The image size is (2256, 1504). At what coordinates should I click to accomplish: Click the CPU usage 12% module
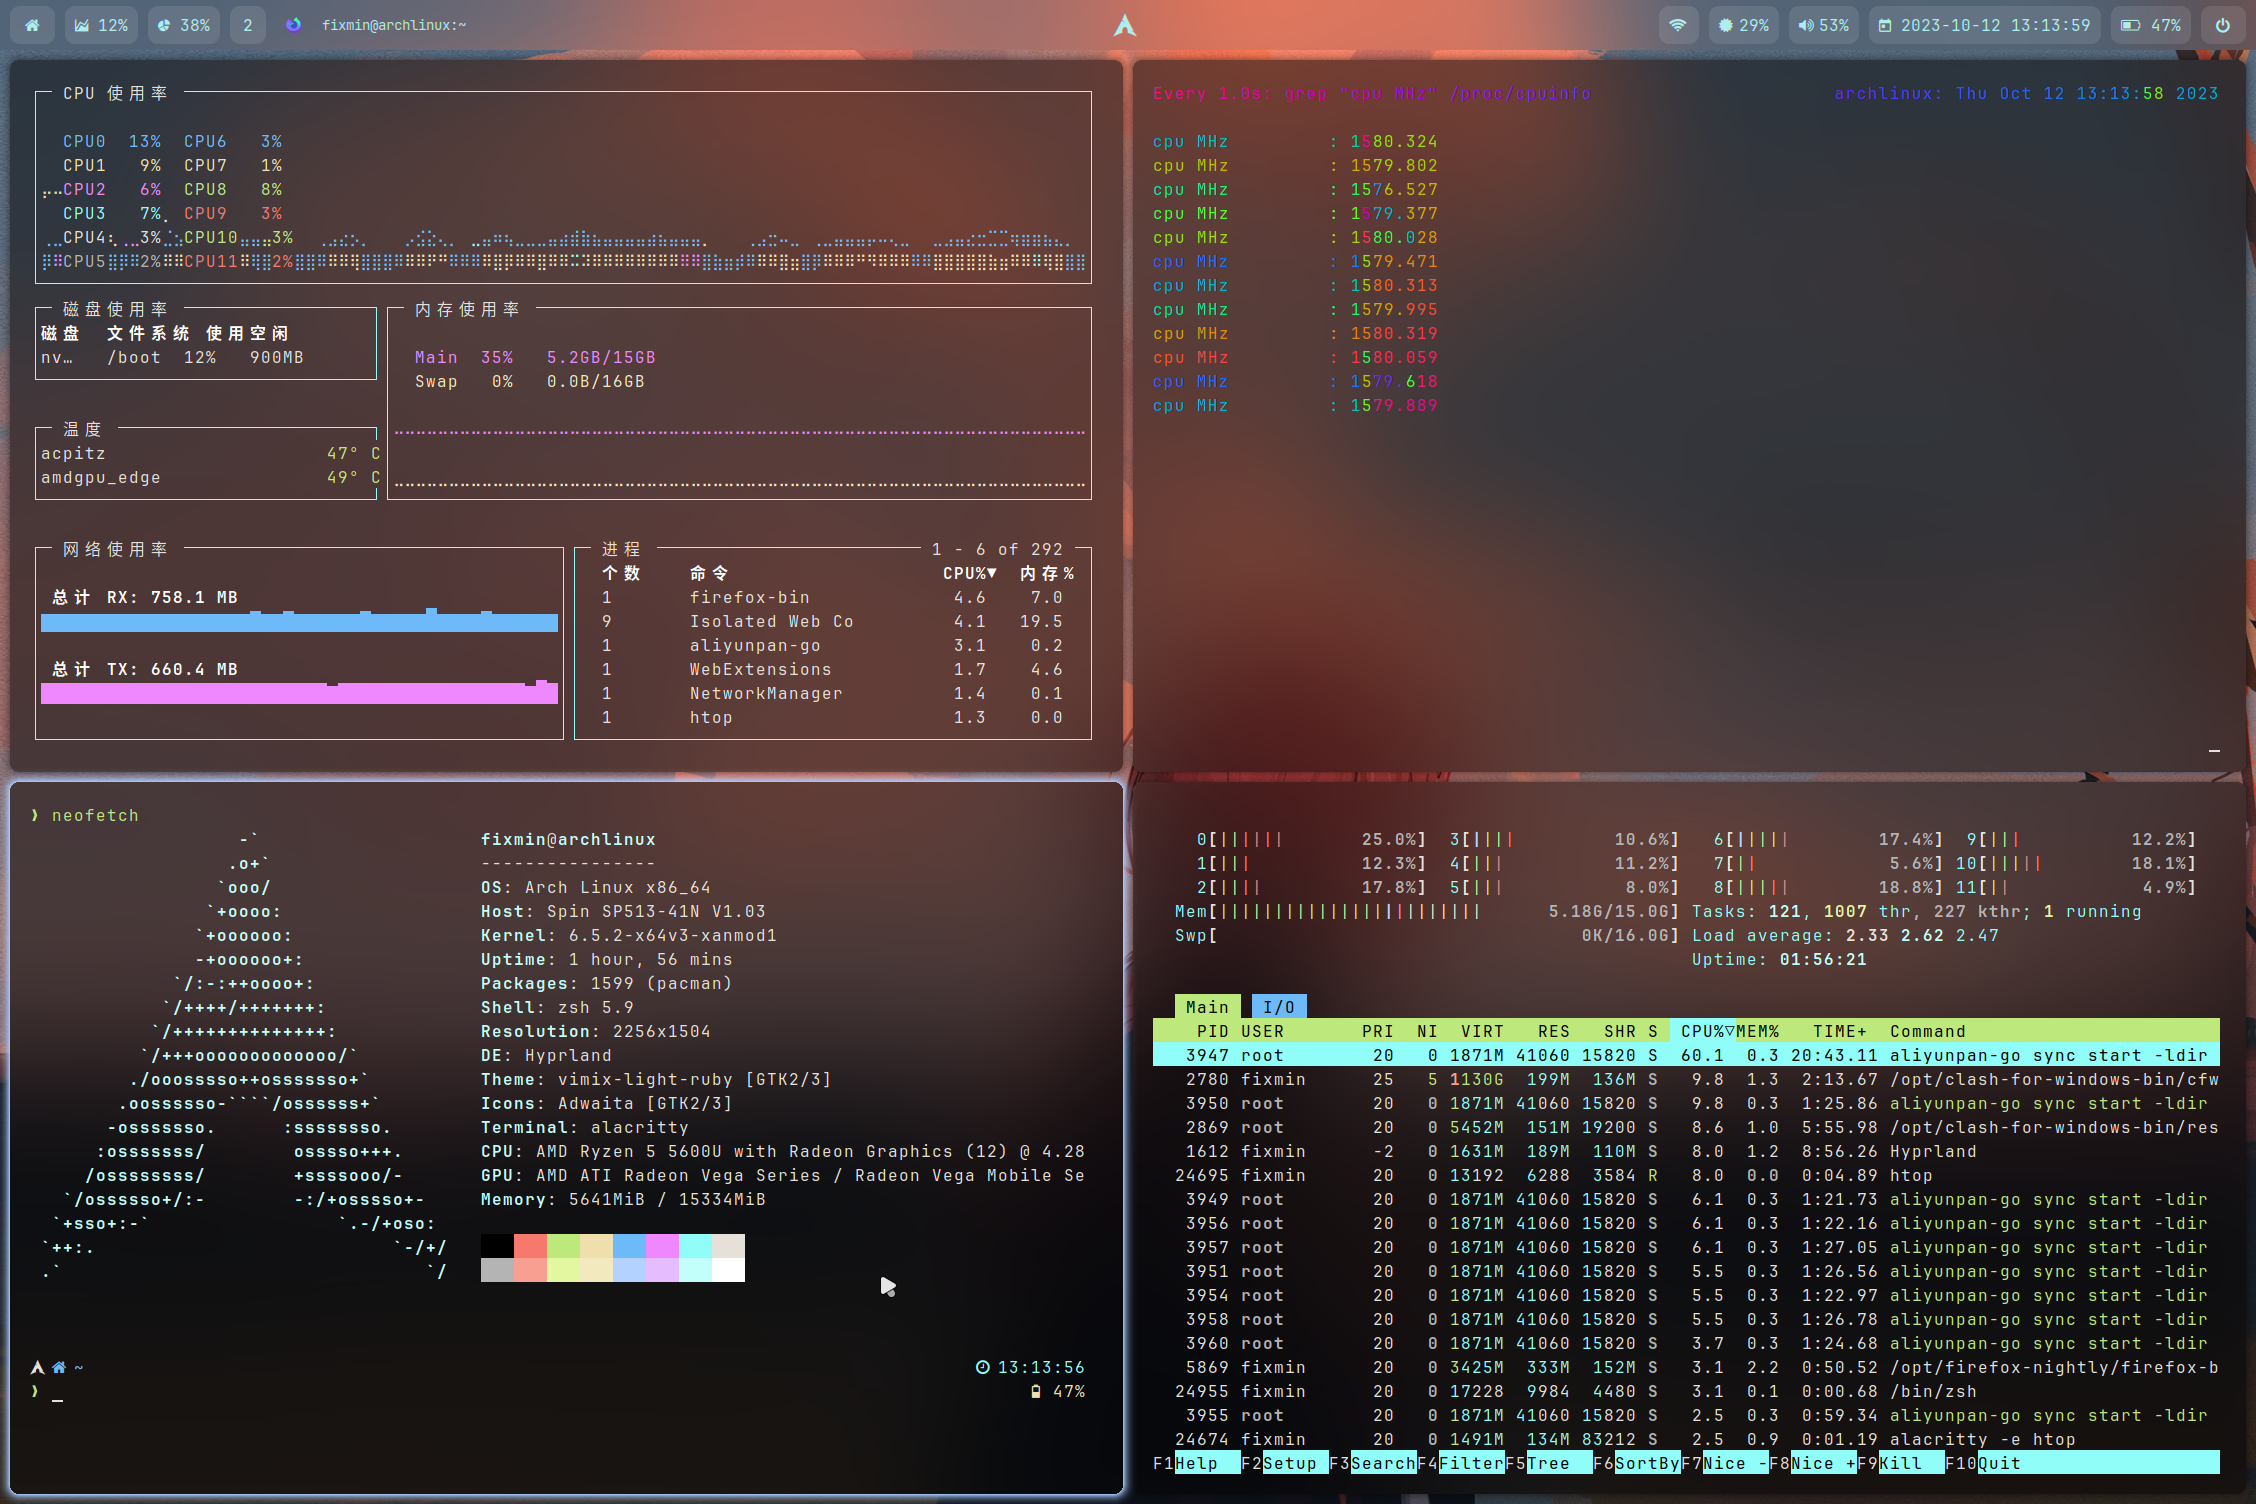coord(101,25)
